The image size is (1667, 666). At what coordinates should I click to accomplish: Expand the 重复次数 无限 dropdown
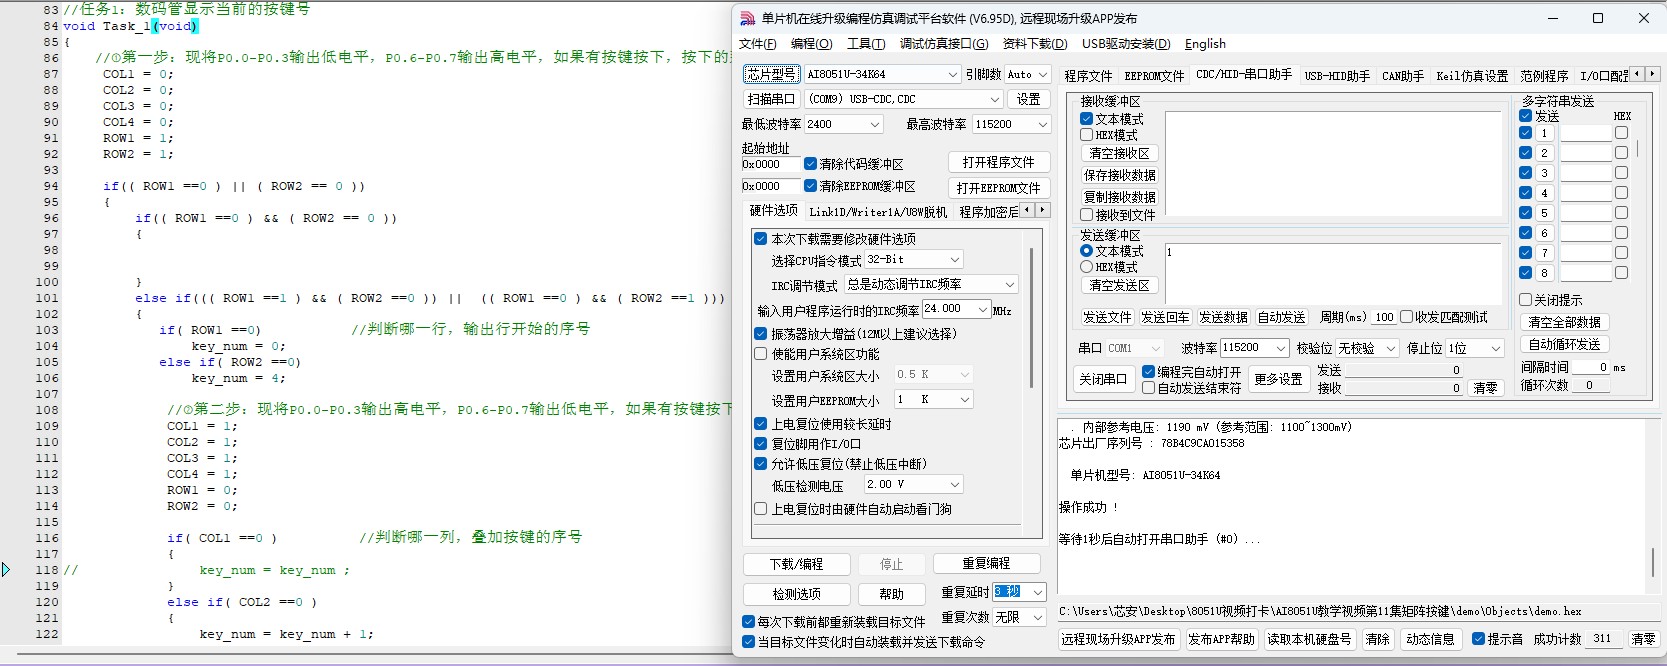pos(1037,617)
